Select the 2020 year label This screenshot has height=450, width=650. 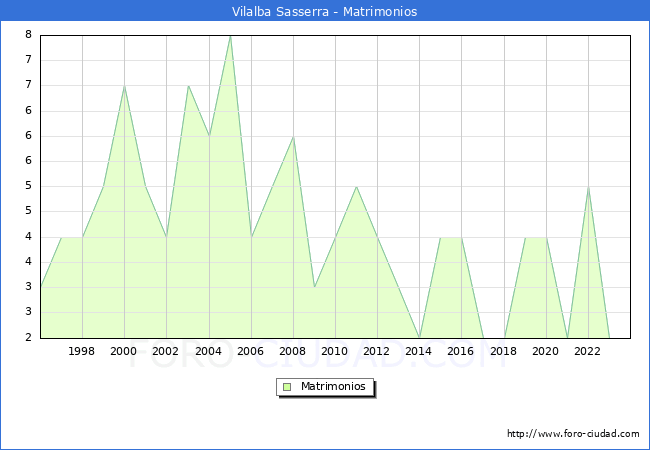point(546,351)
